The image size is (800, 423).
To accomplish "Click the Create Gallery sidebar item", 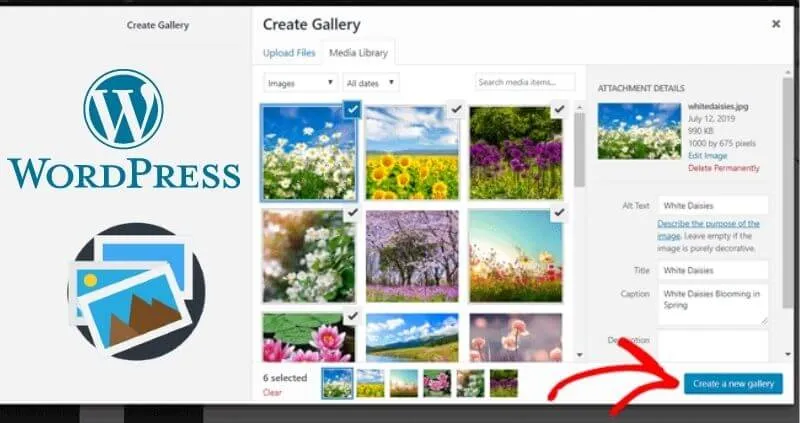I will click(158, 25).
